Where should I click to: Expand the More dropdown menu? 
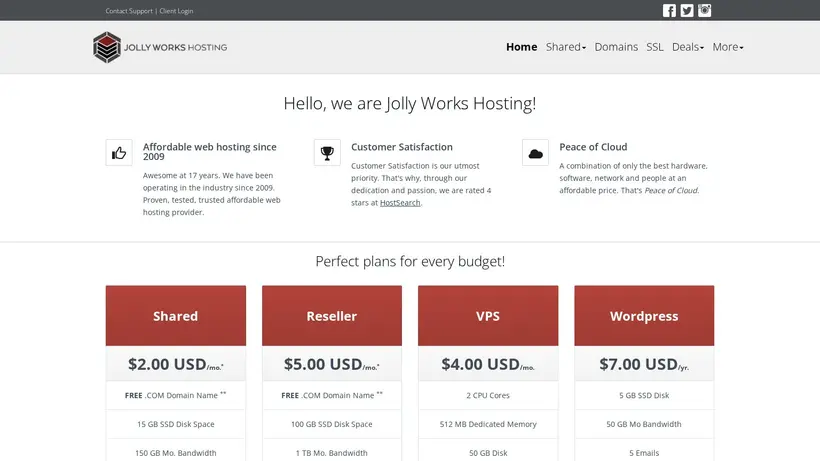coord(727,47)
